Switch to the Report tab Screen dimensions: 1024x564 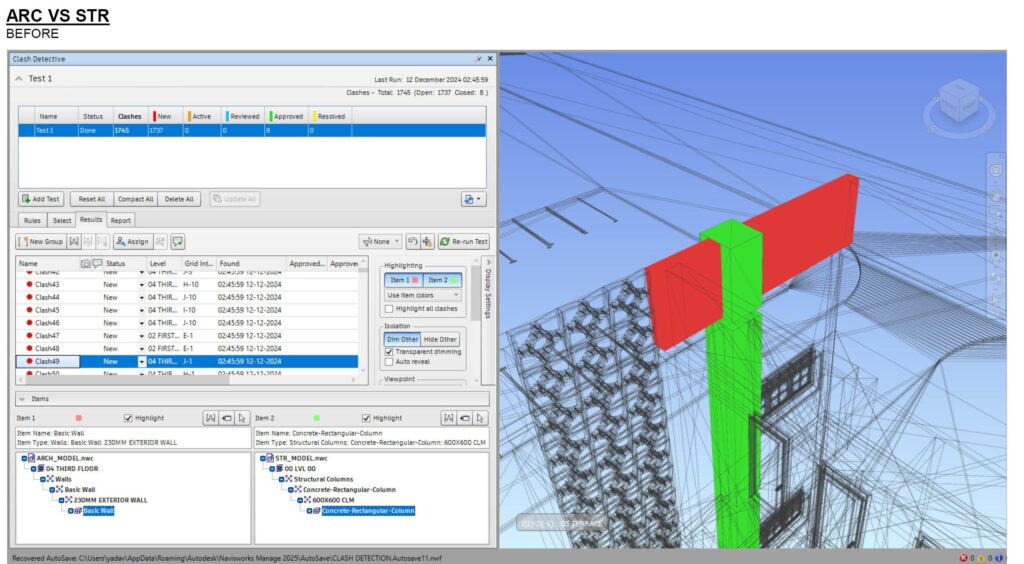coord(120,220)
